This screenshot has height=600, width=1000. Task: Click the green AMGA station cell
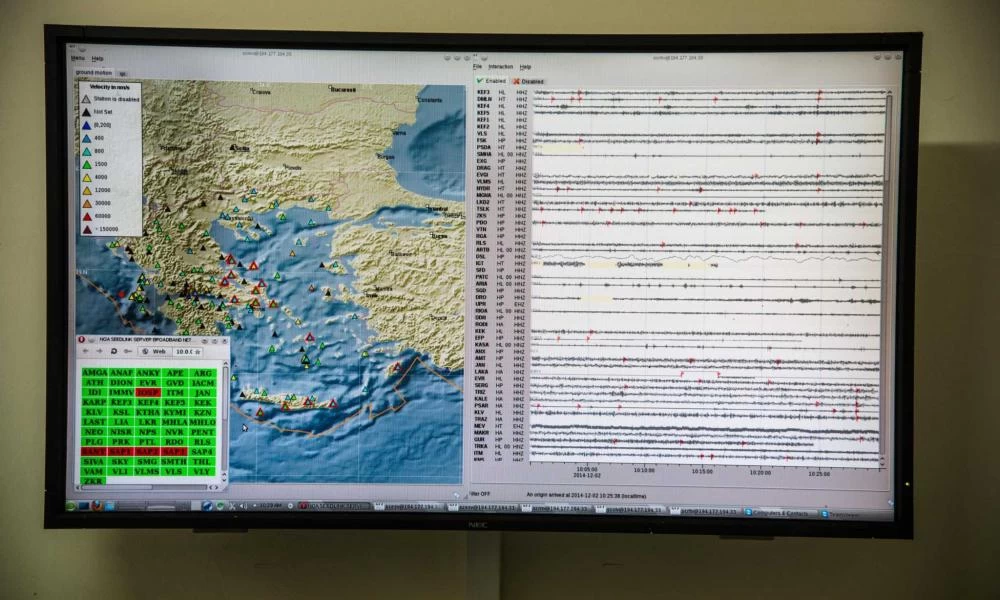tap(94, 372)
